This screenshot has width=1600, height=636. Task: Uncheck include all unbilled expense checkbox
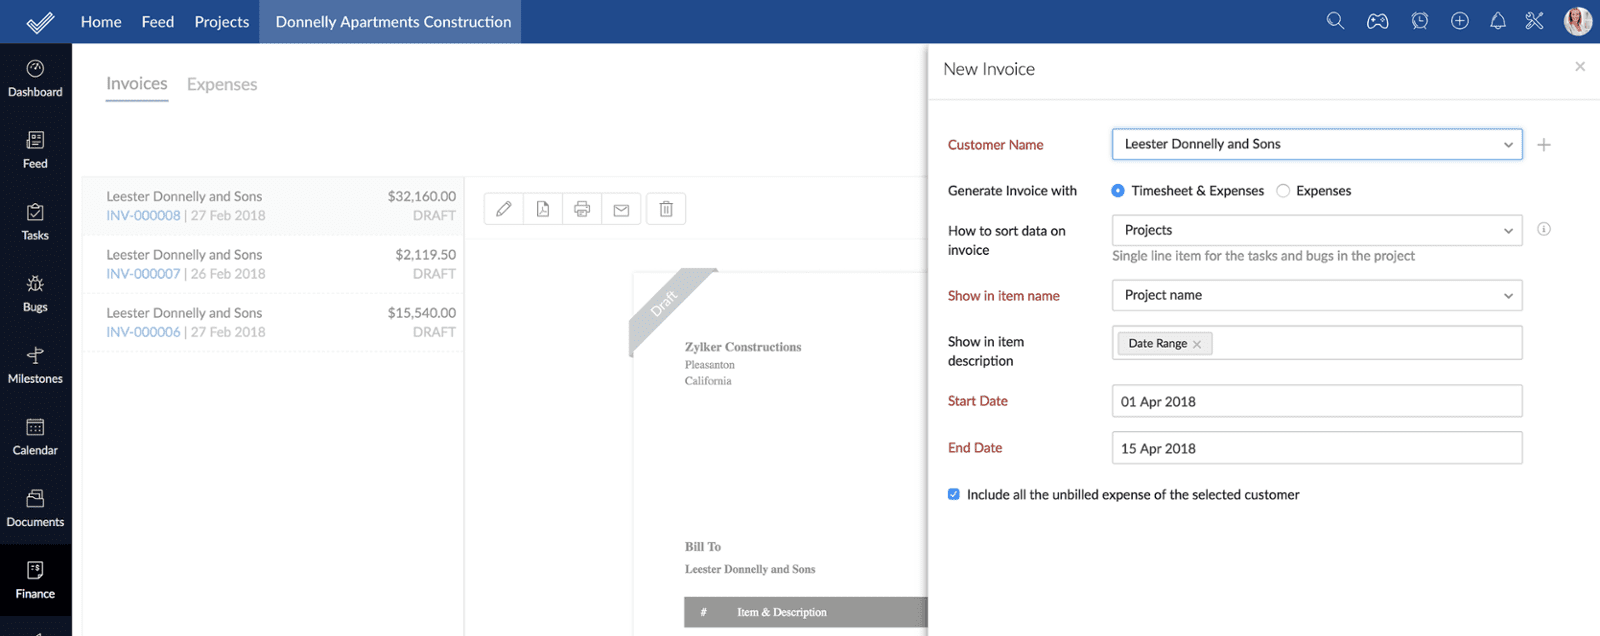[954, 494]
